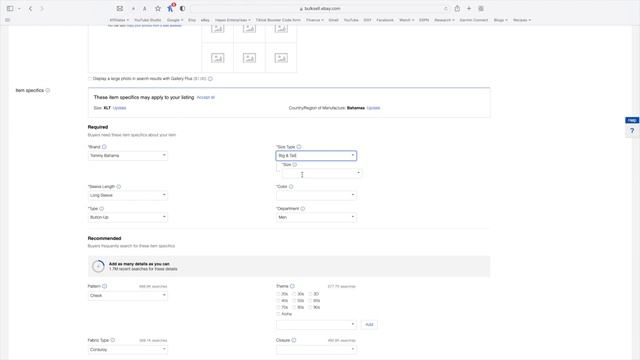
Task: Check the Aloha theme checkbox
Action: [x=278, y=314]
